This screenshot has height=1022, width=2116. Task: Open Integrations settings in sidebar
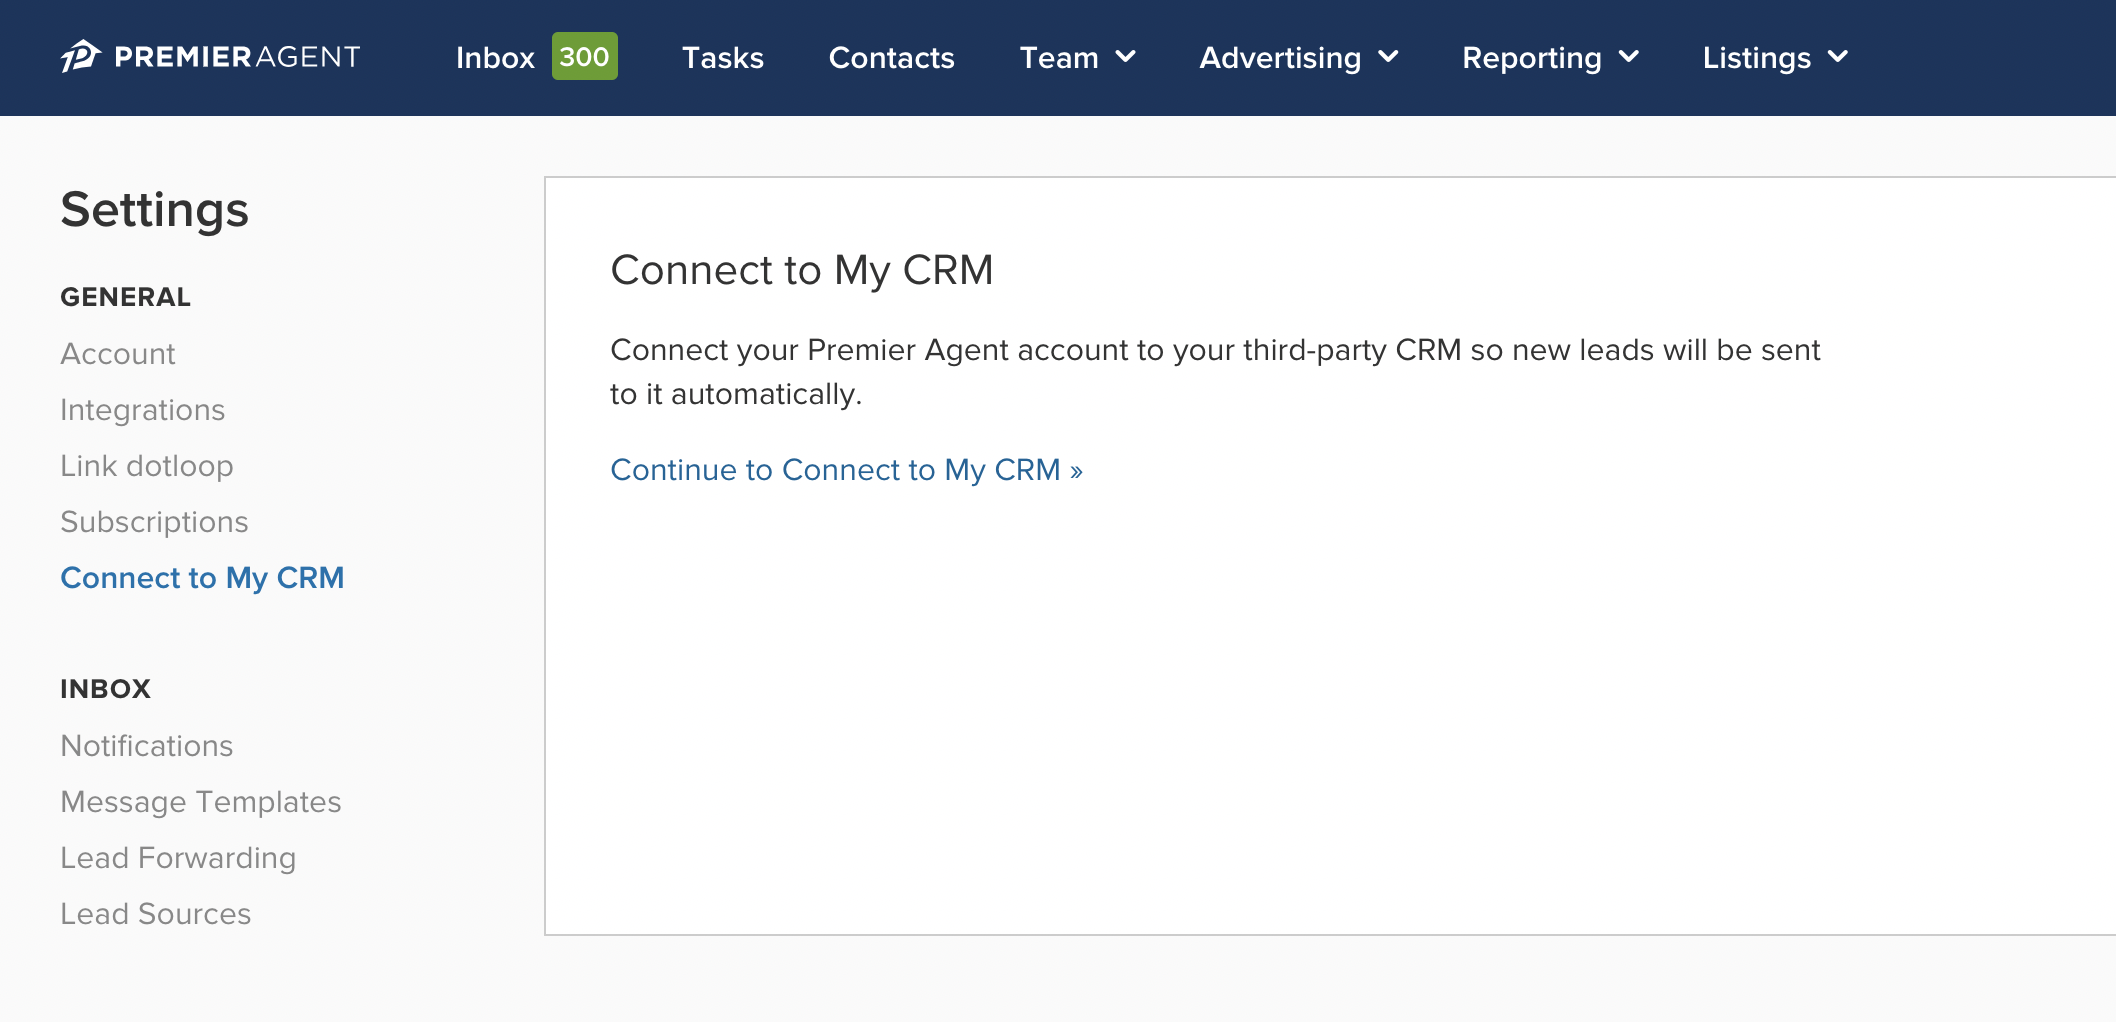pyautogui.click(x=143, y=410)
